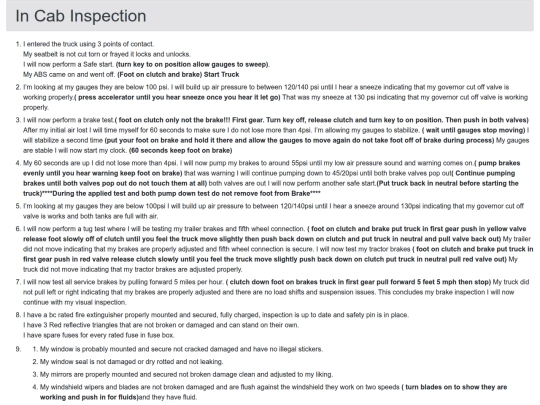Click sub-item 'My window is probably mounted'
This screenshot has height=405, width=540.
pyautogui.click(x=181, y=349)
